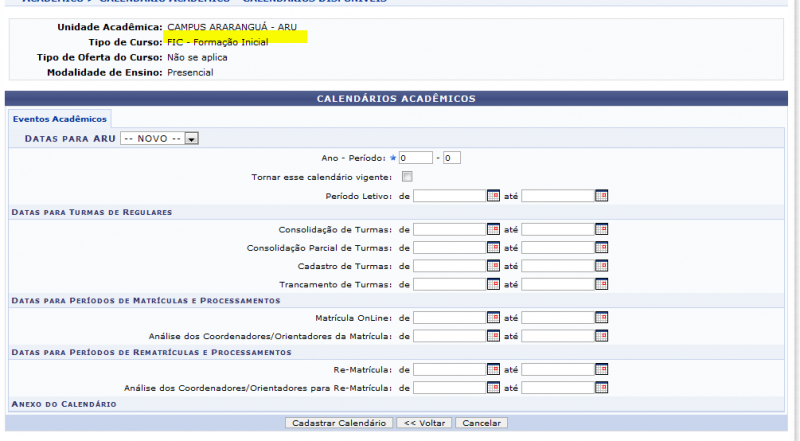Click the Cadastrar Calendário button
The width and height of the screenshot is (800, 441).
coord(338,423)
